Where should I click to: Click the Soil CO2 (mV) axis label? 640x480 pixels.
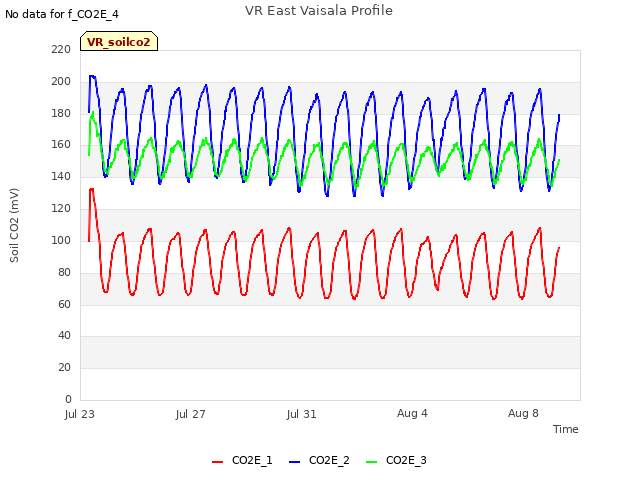pyautogui.click(x=14, y=225)
